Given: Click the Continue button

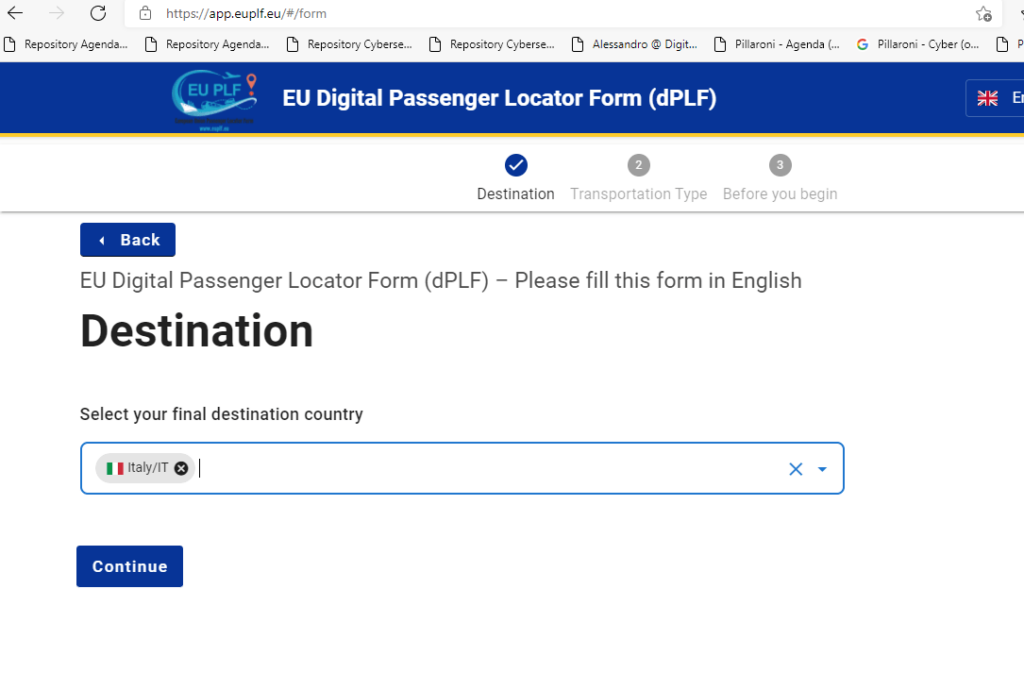Looking at the screenshot, I should pyautogui.click(x=129, y=566).
